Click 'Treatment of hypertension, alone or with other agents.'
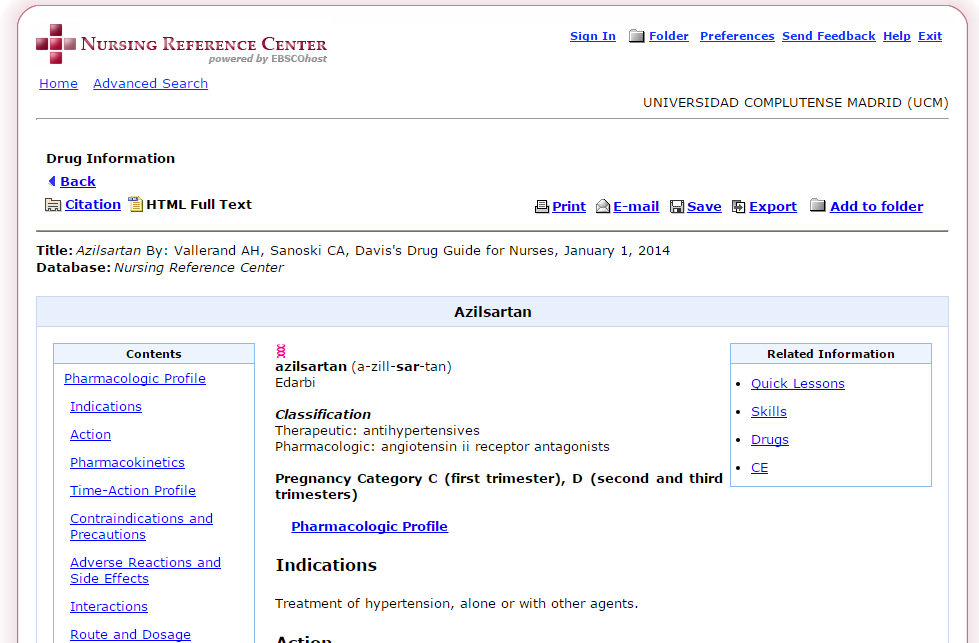Image resolution: width=979 pixels, height=643 pixels. click(x=456, y=604)
